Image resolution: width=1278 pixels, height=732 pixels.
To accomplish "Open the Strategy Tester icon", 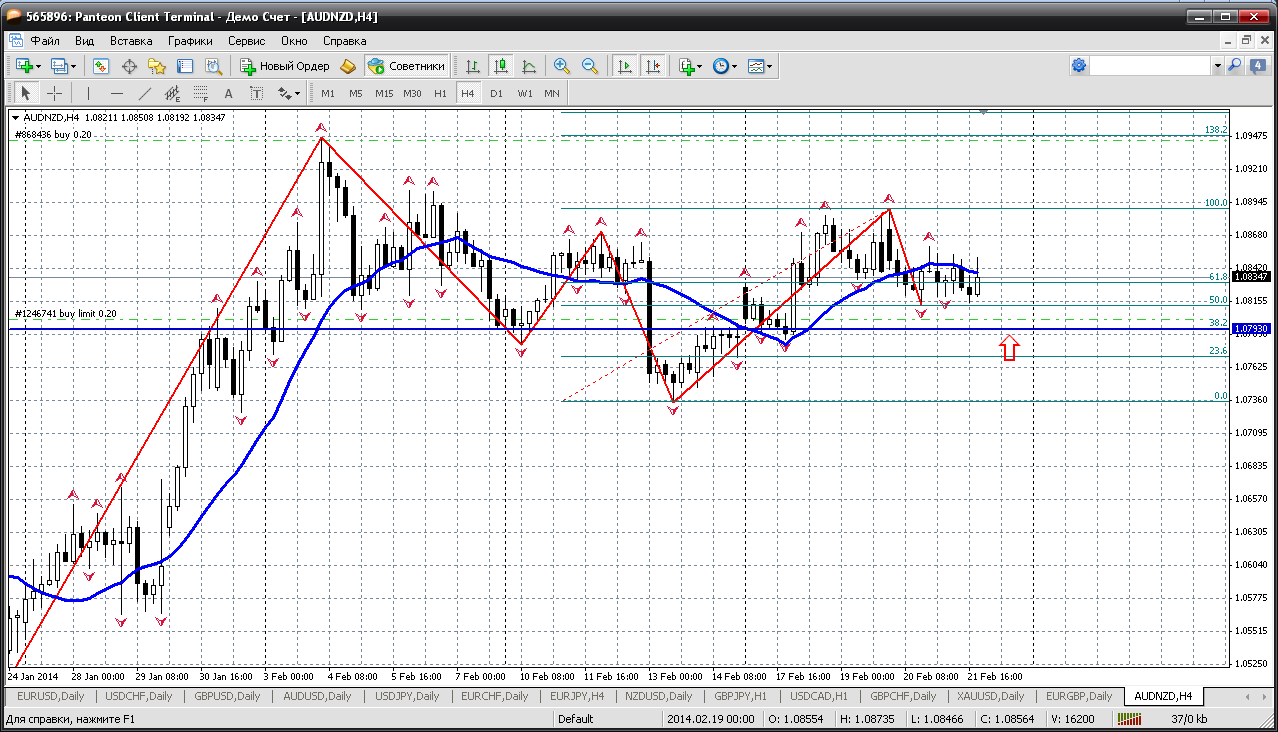I will (x=213, y=66).
